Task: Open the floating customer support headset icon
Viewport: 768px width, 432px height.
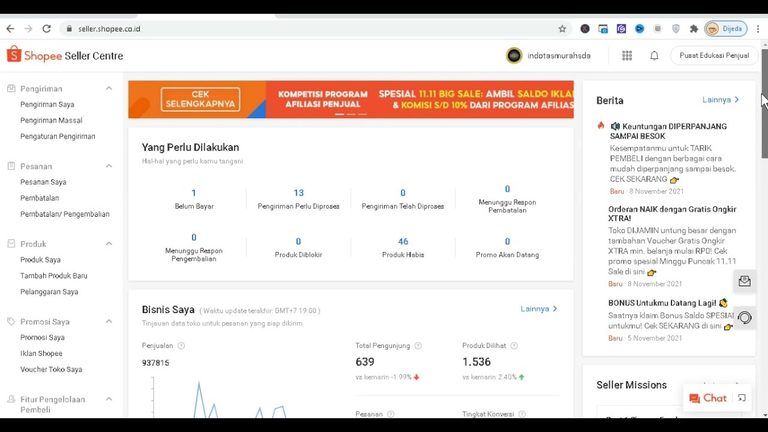Action: 744,318
